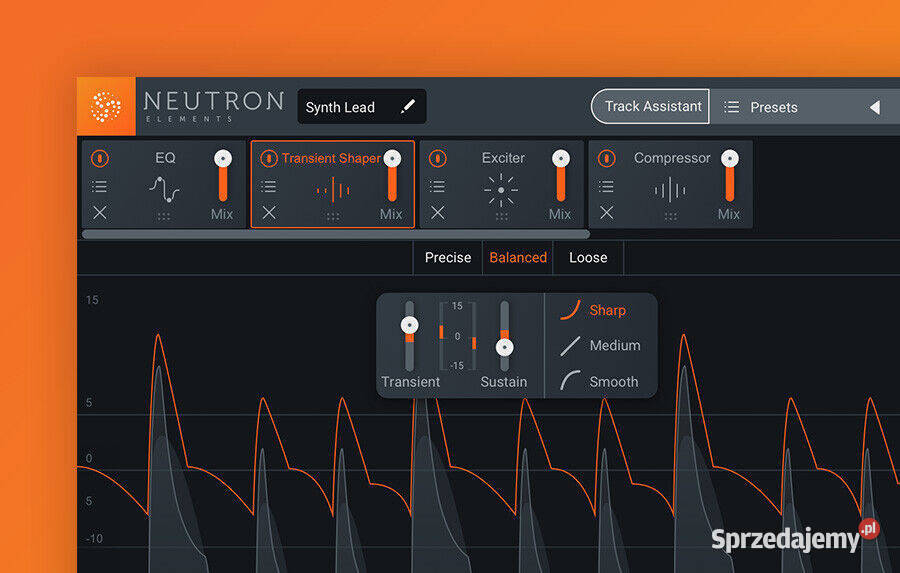Click the Transient amount slider knob
The height and width of the screenshot is (573, 900).
pyautogui.click(x=409, y=325)
